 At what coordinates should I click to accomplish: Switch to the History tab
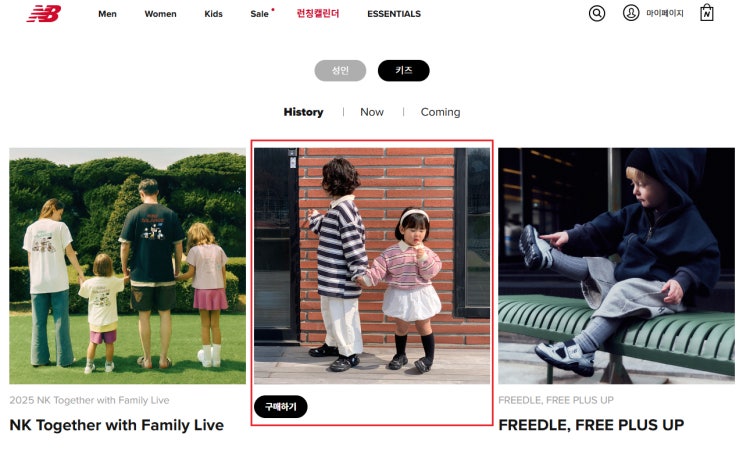pos(303,112)
